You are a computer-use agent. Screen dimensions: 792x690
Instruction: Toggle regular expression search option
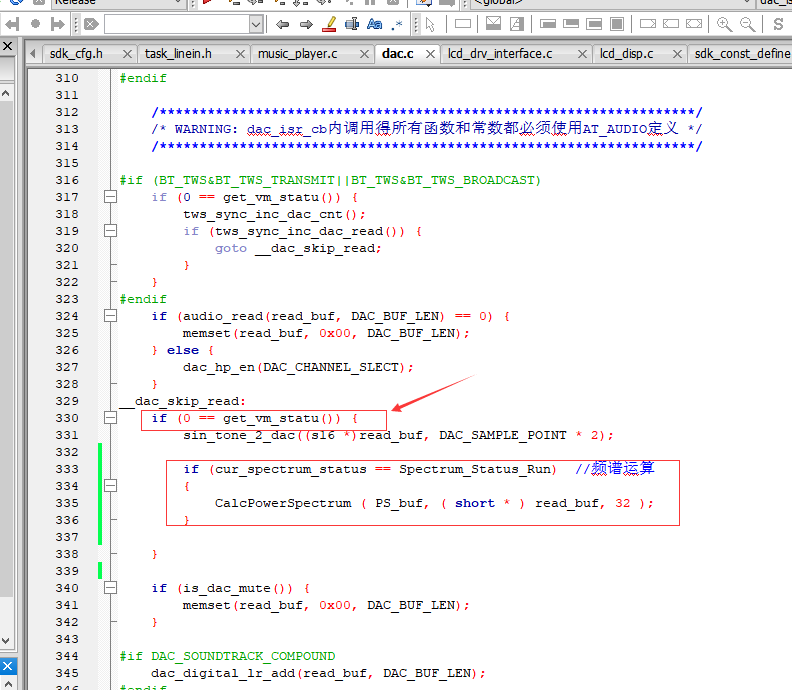398,24
